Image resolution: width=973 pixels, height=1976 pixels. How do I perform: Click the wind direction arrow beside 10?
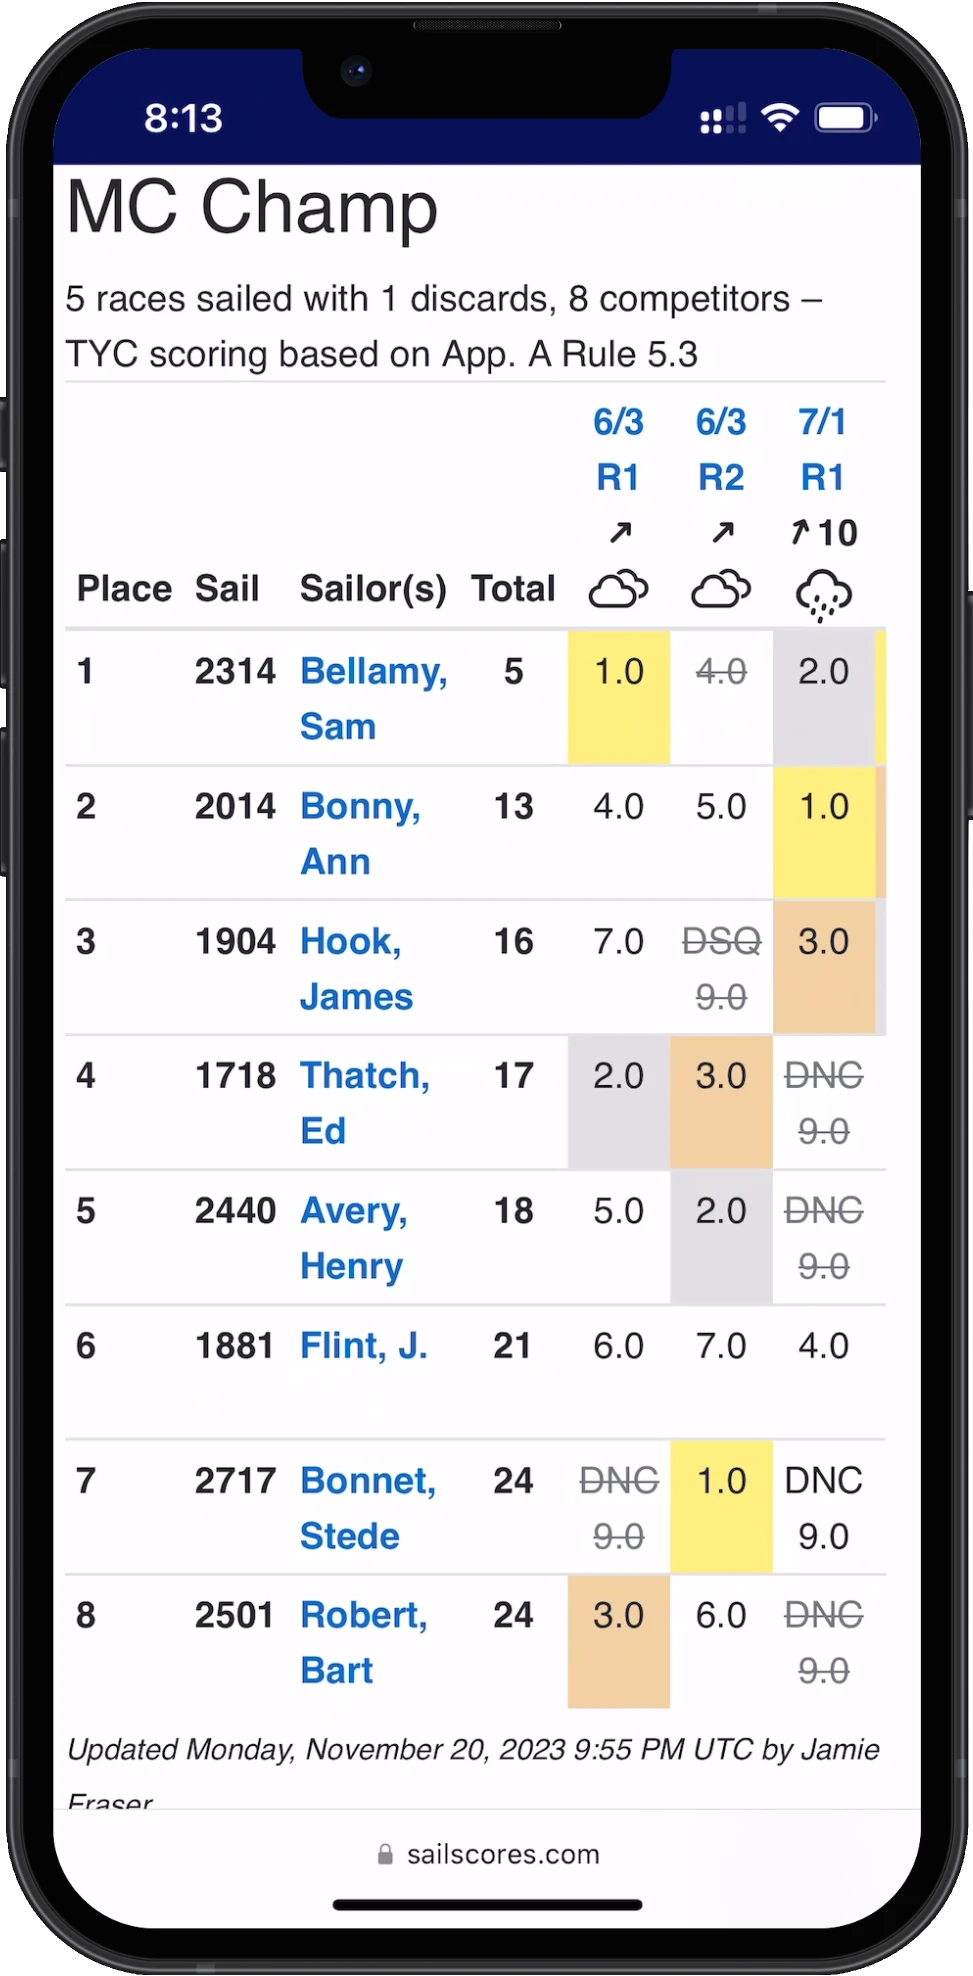(x=799, y=532)
